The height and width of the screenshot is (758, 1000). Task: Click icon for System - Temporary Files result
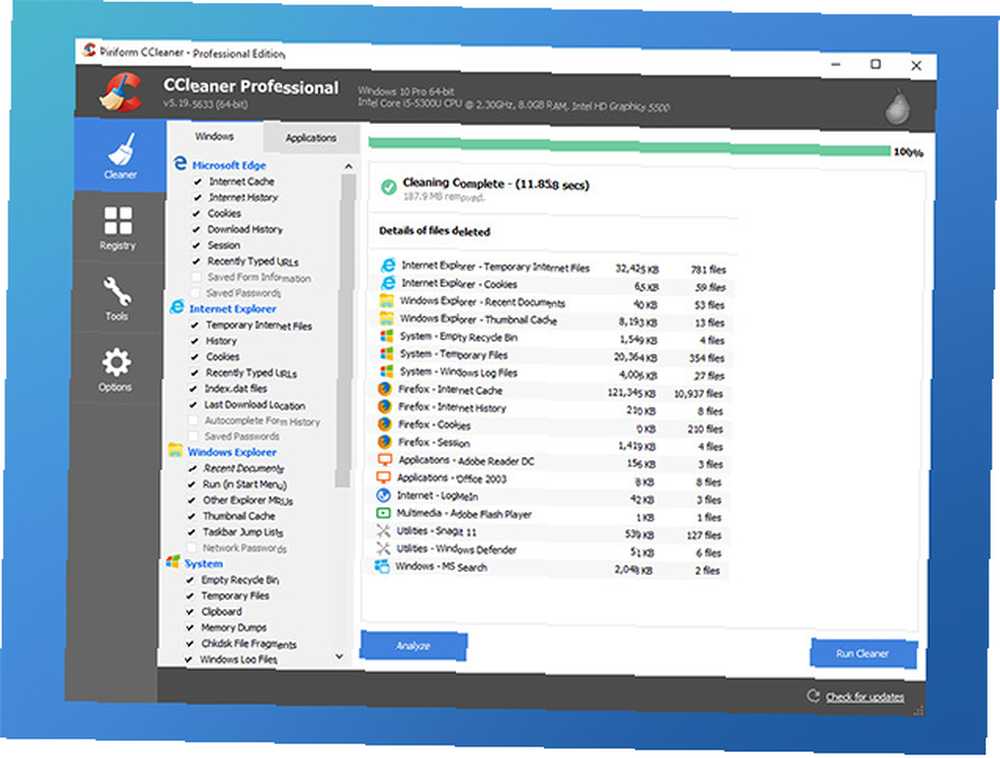pos(386,353)
